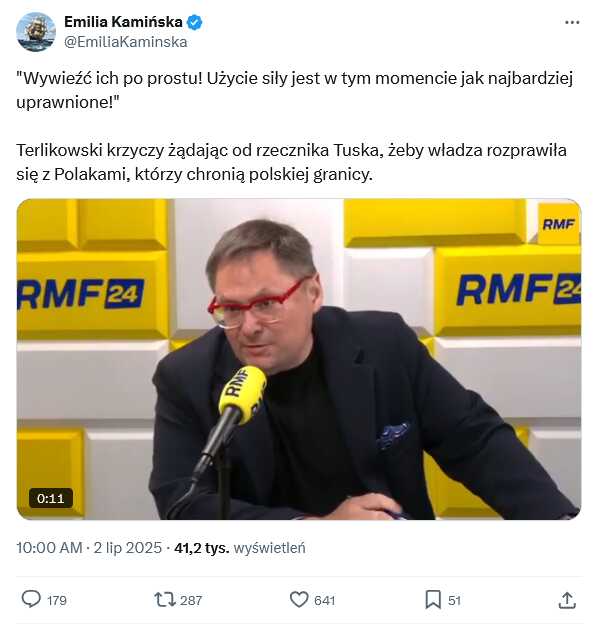Open Emilia Kamińska profile name
The image size is (598, 624).
click(x=123, y=22)
